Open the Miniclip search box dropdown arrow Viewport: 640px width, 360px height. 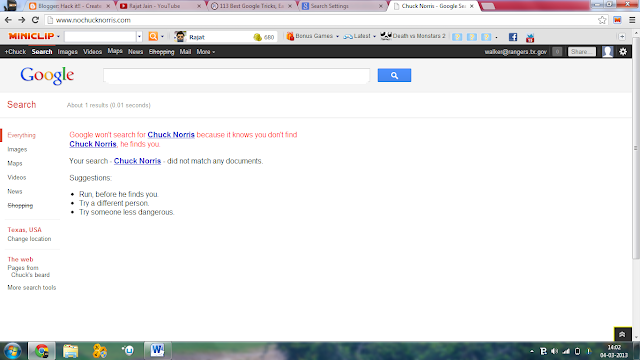(x=139, y=36)
